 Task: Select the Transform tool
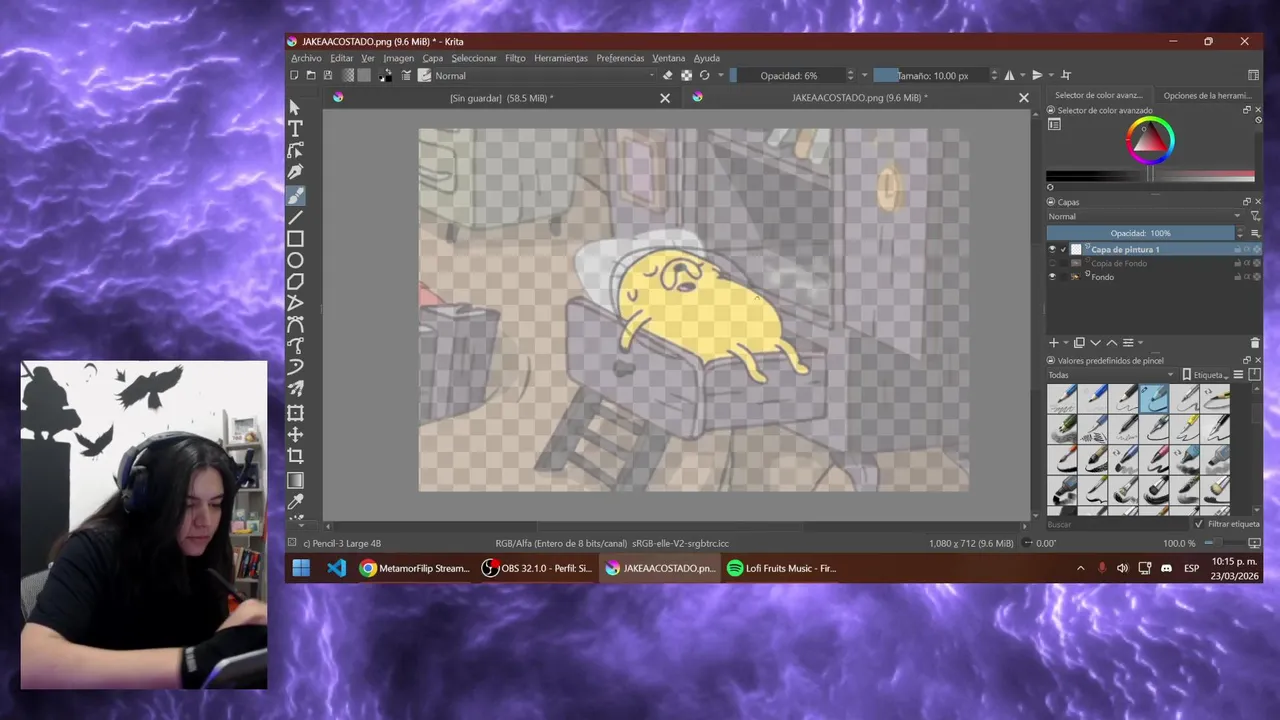tap(295, 412)
